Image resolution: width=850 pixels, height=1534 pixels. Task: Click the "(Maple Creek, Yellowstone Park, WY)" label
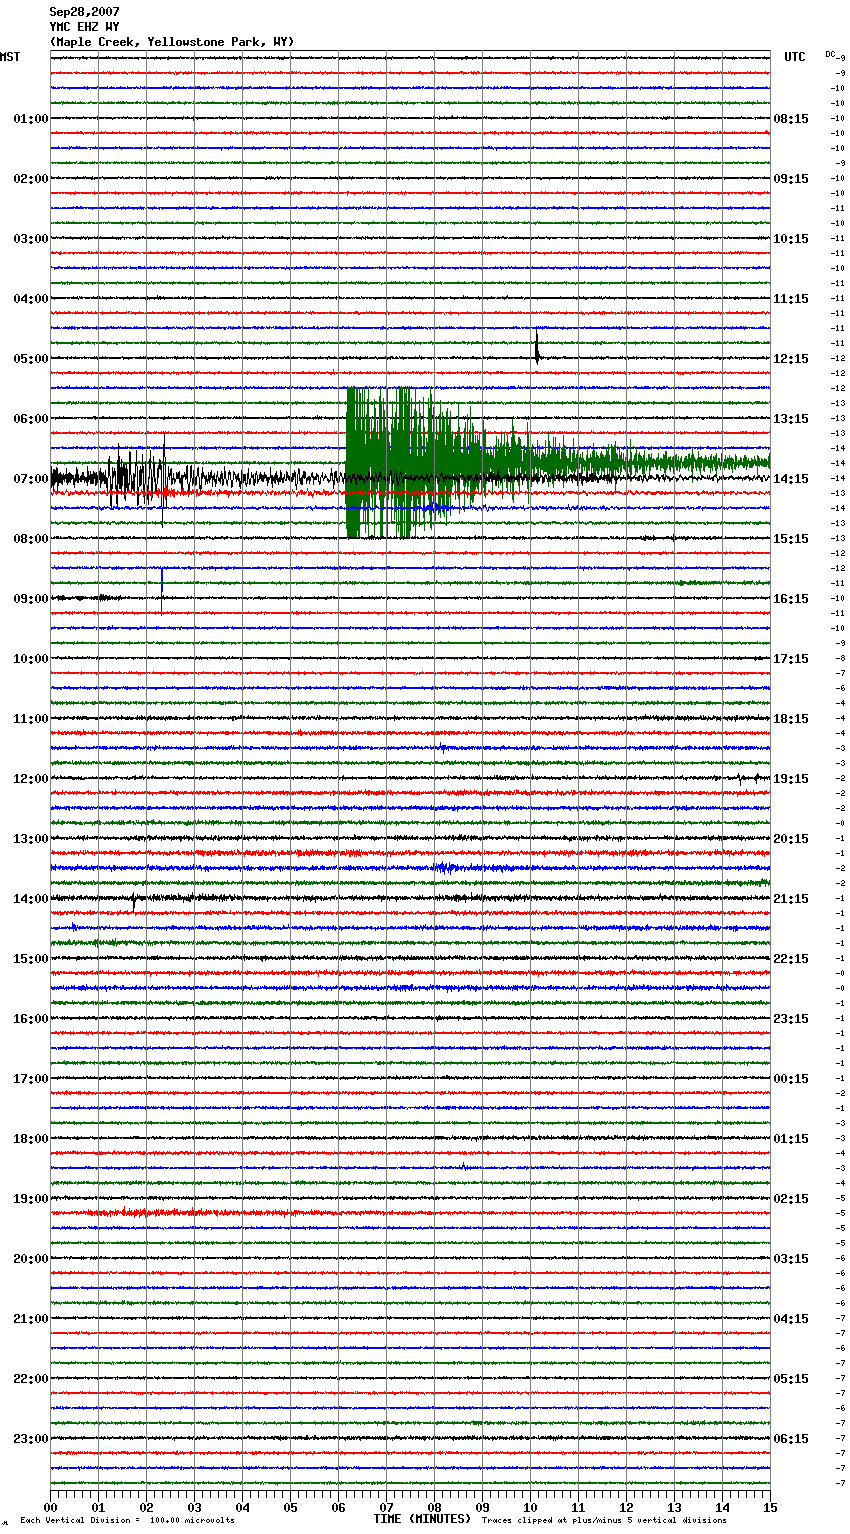pyautogui.click(x=172, y=42)
